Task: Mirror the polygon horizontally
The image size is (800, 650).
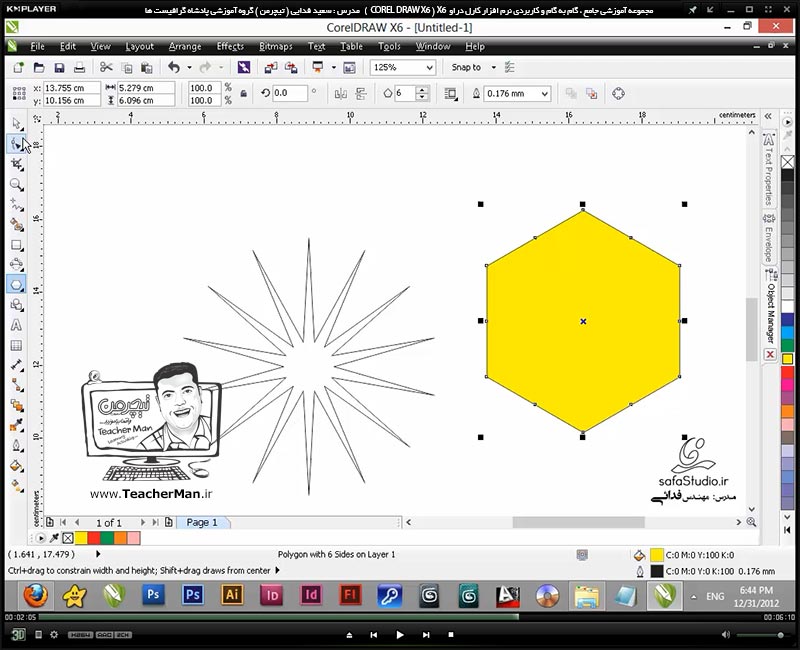Action: pos(340,93)
